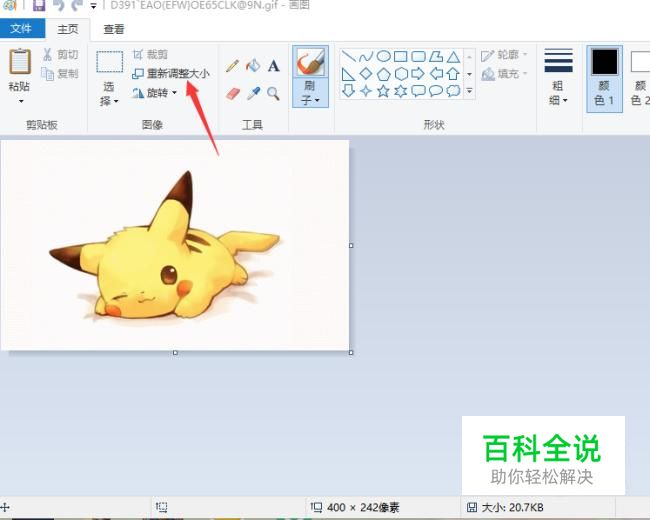
Task: Select the Curve shape
Action: tap(366, 56)
